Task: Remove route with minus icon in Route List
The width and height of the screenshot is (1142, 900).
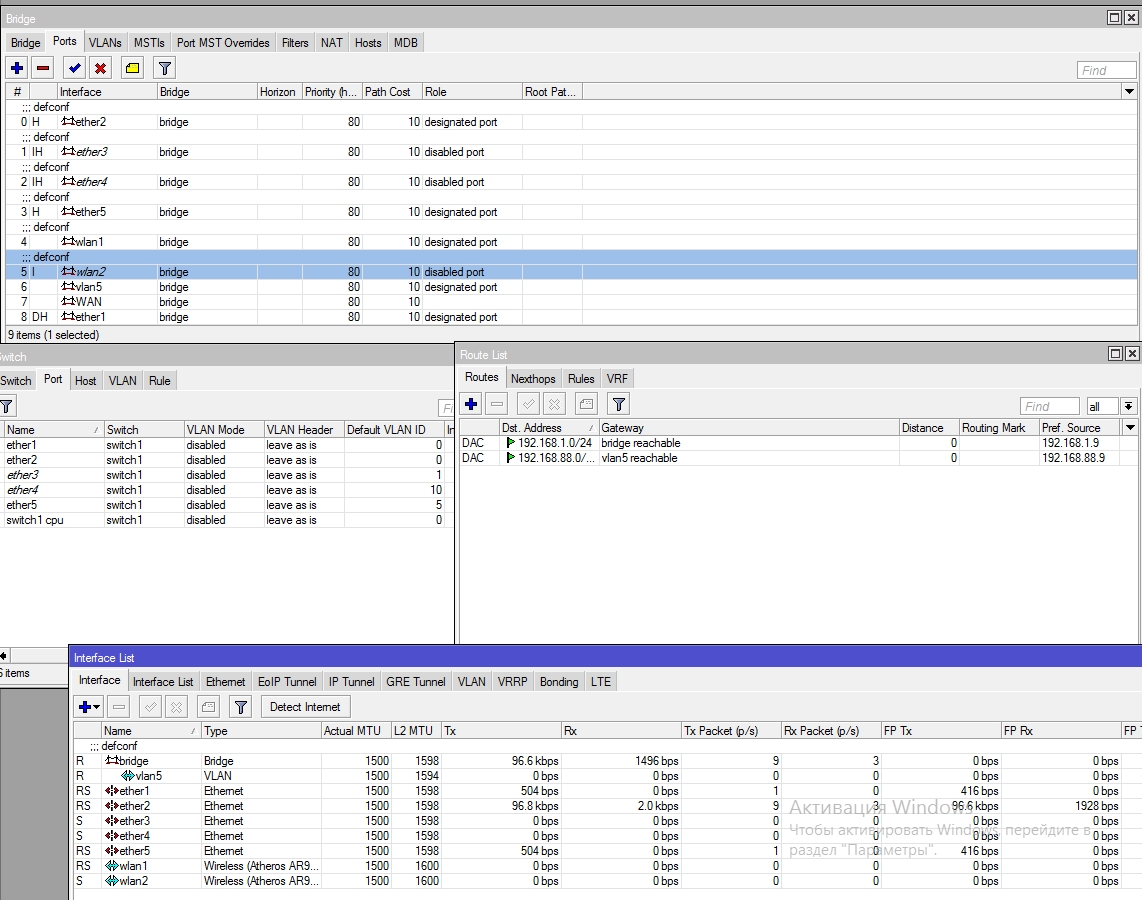Action: [497, 404]
